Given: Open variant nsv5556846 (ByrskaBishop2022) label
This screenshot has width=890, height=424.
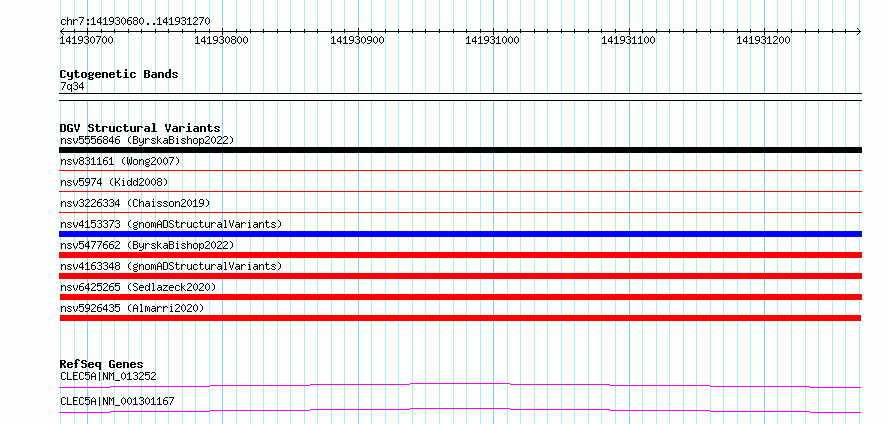Looking at the screenshot, I should [147, 140].
